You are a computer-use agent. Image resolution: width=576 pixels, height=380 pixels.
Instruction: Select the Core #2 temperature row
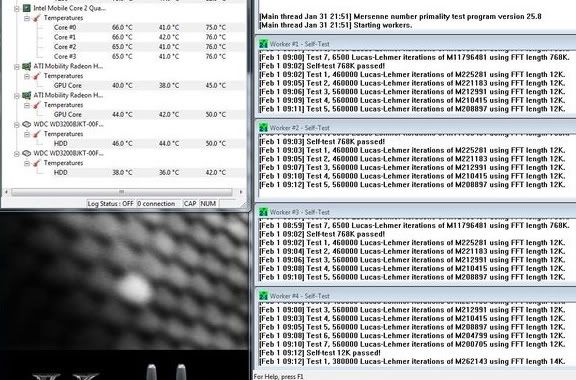(149, 47)
